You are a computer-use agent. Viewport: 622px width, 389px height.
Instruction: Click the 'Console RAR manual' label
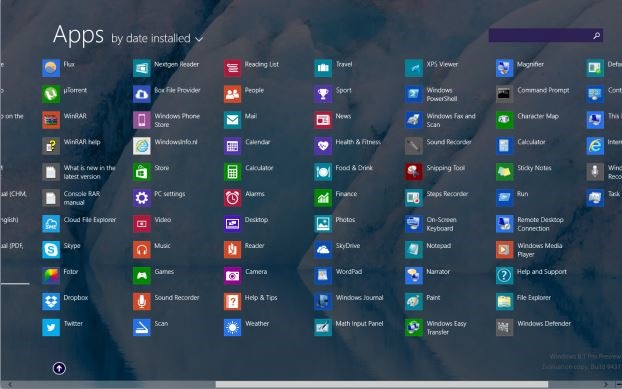pyautogui.click(x=82, y=198)
